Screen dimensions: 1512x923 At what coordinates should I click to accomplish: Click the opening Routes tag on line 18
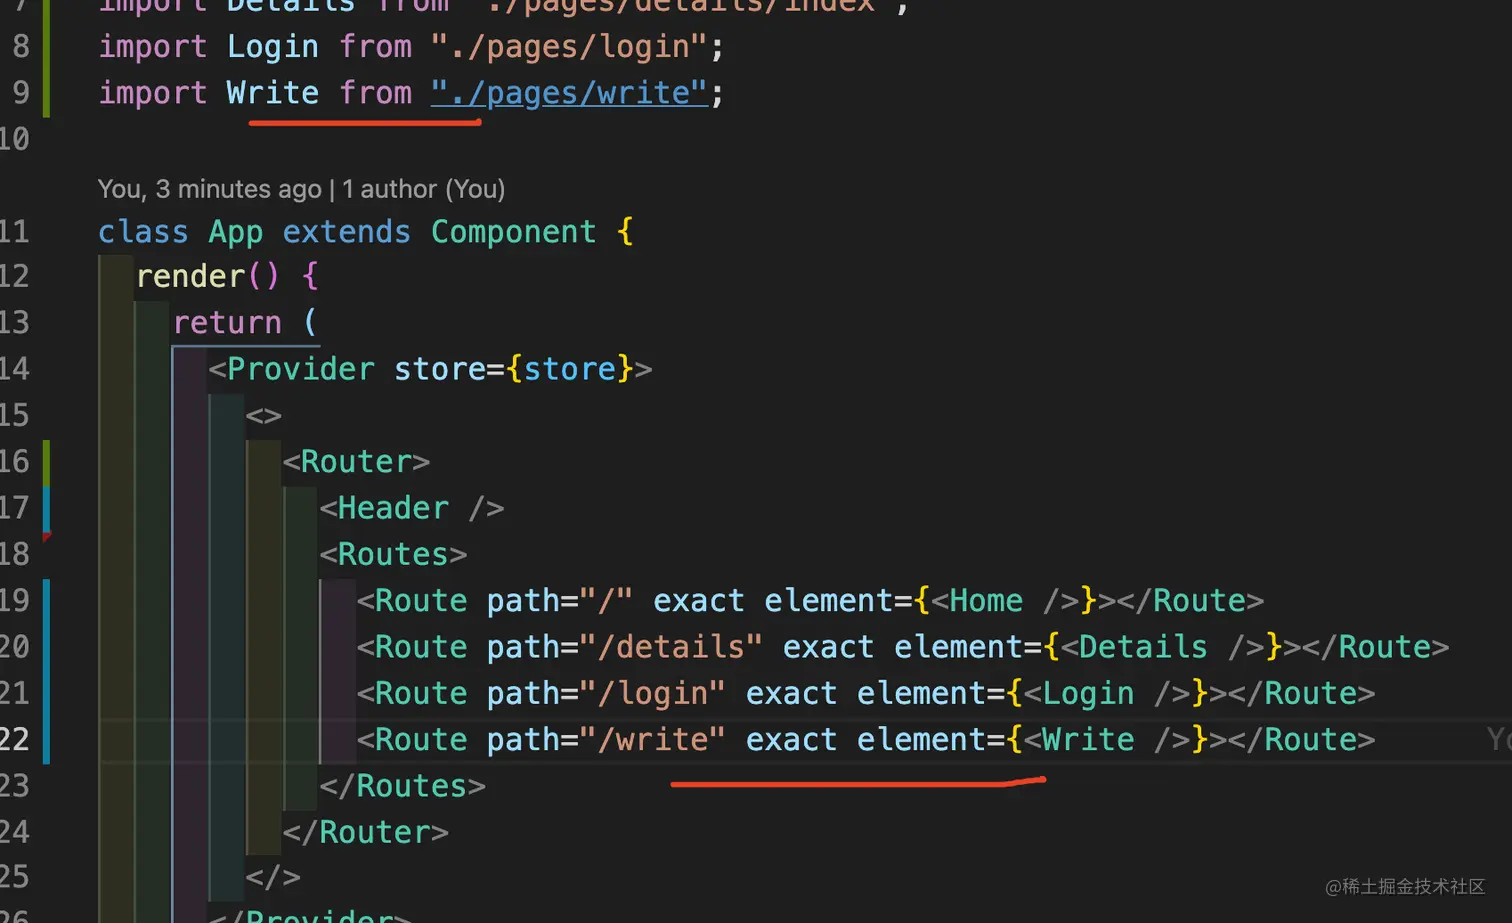pos(393,554)
